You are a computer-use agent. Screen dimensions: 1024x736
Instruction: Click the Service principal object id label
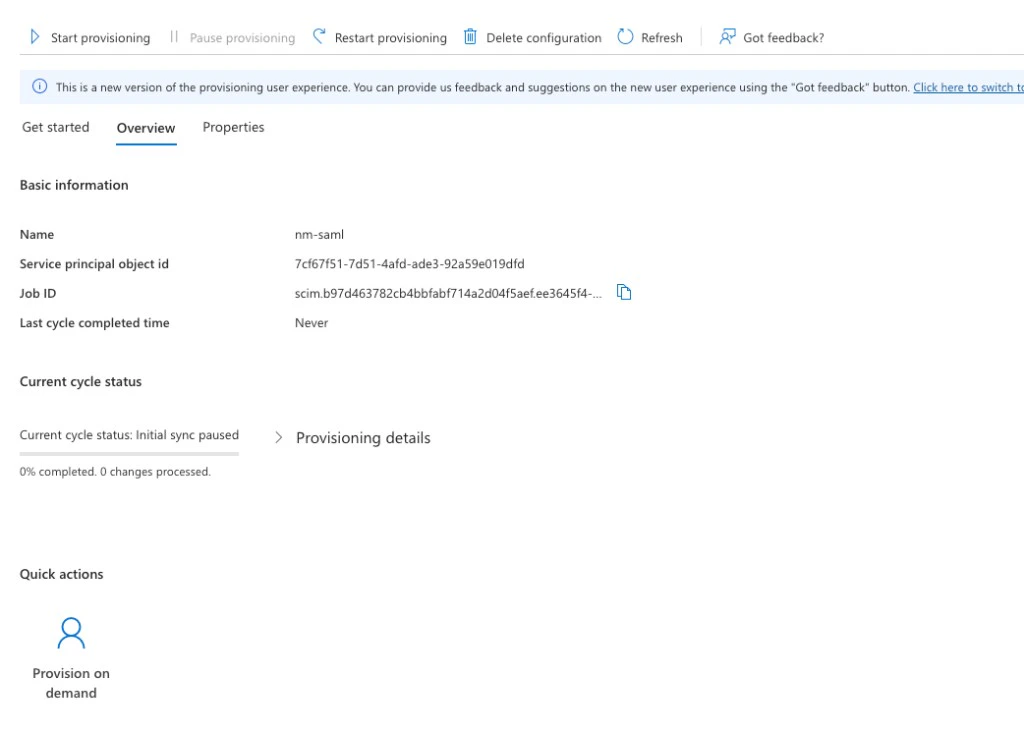pyautogui.click(x=94, y=264)
